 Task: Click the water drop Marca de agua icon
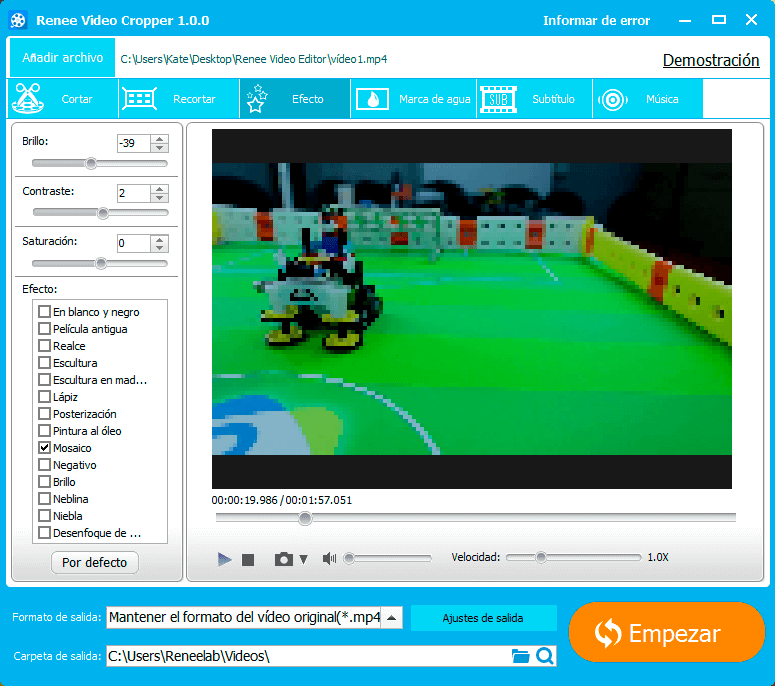coord(373,98)
